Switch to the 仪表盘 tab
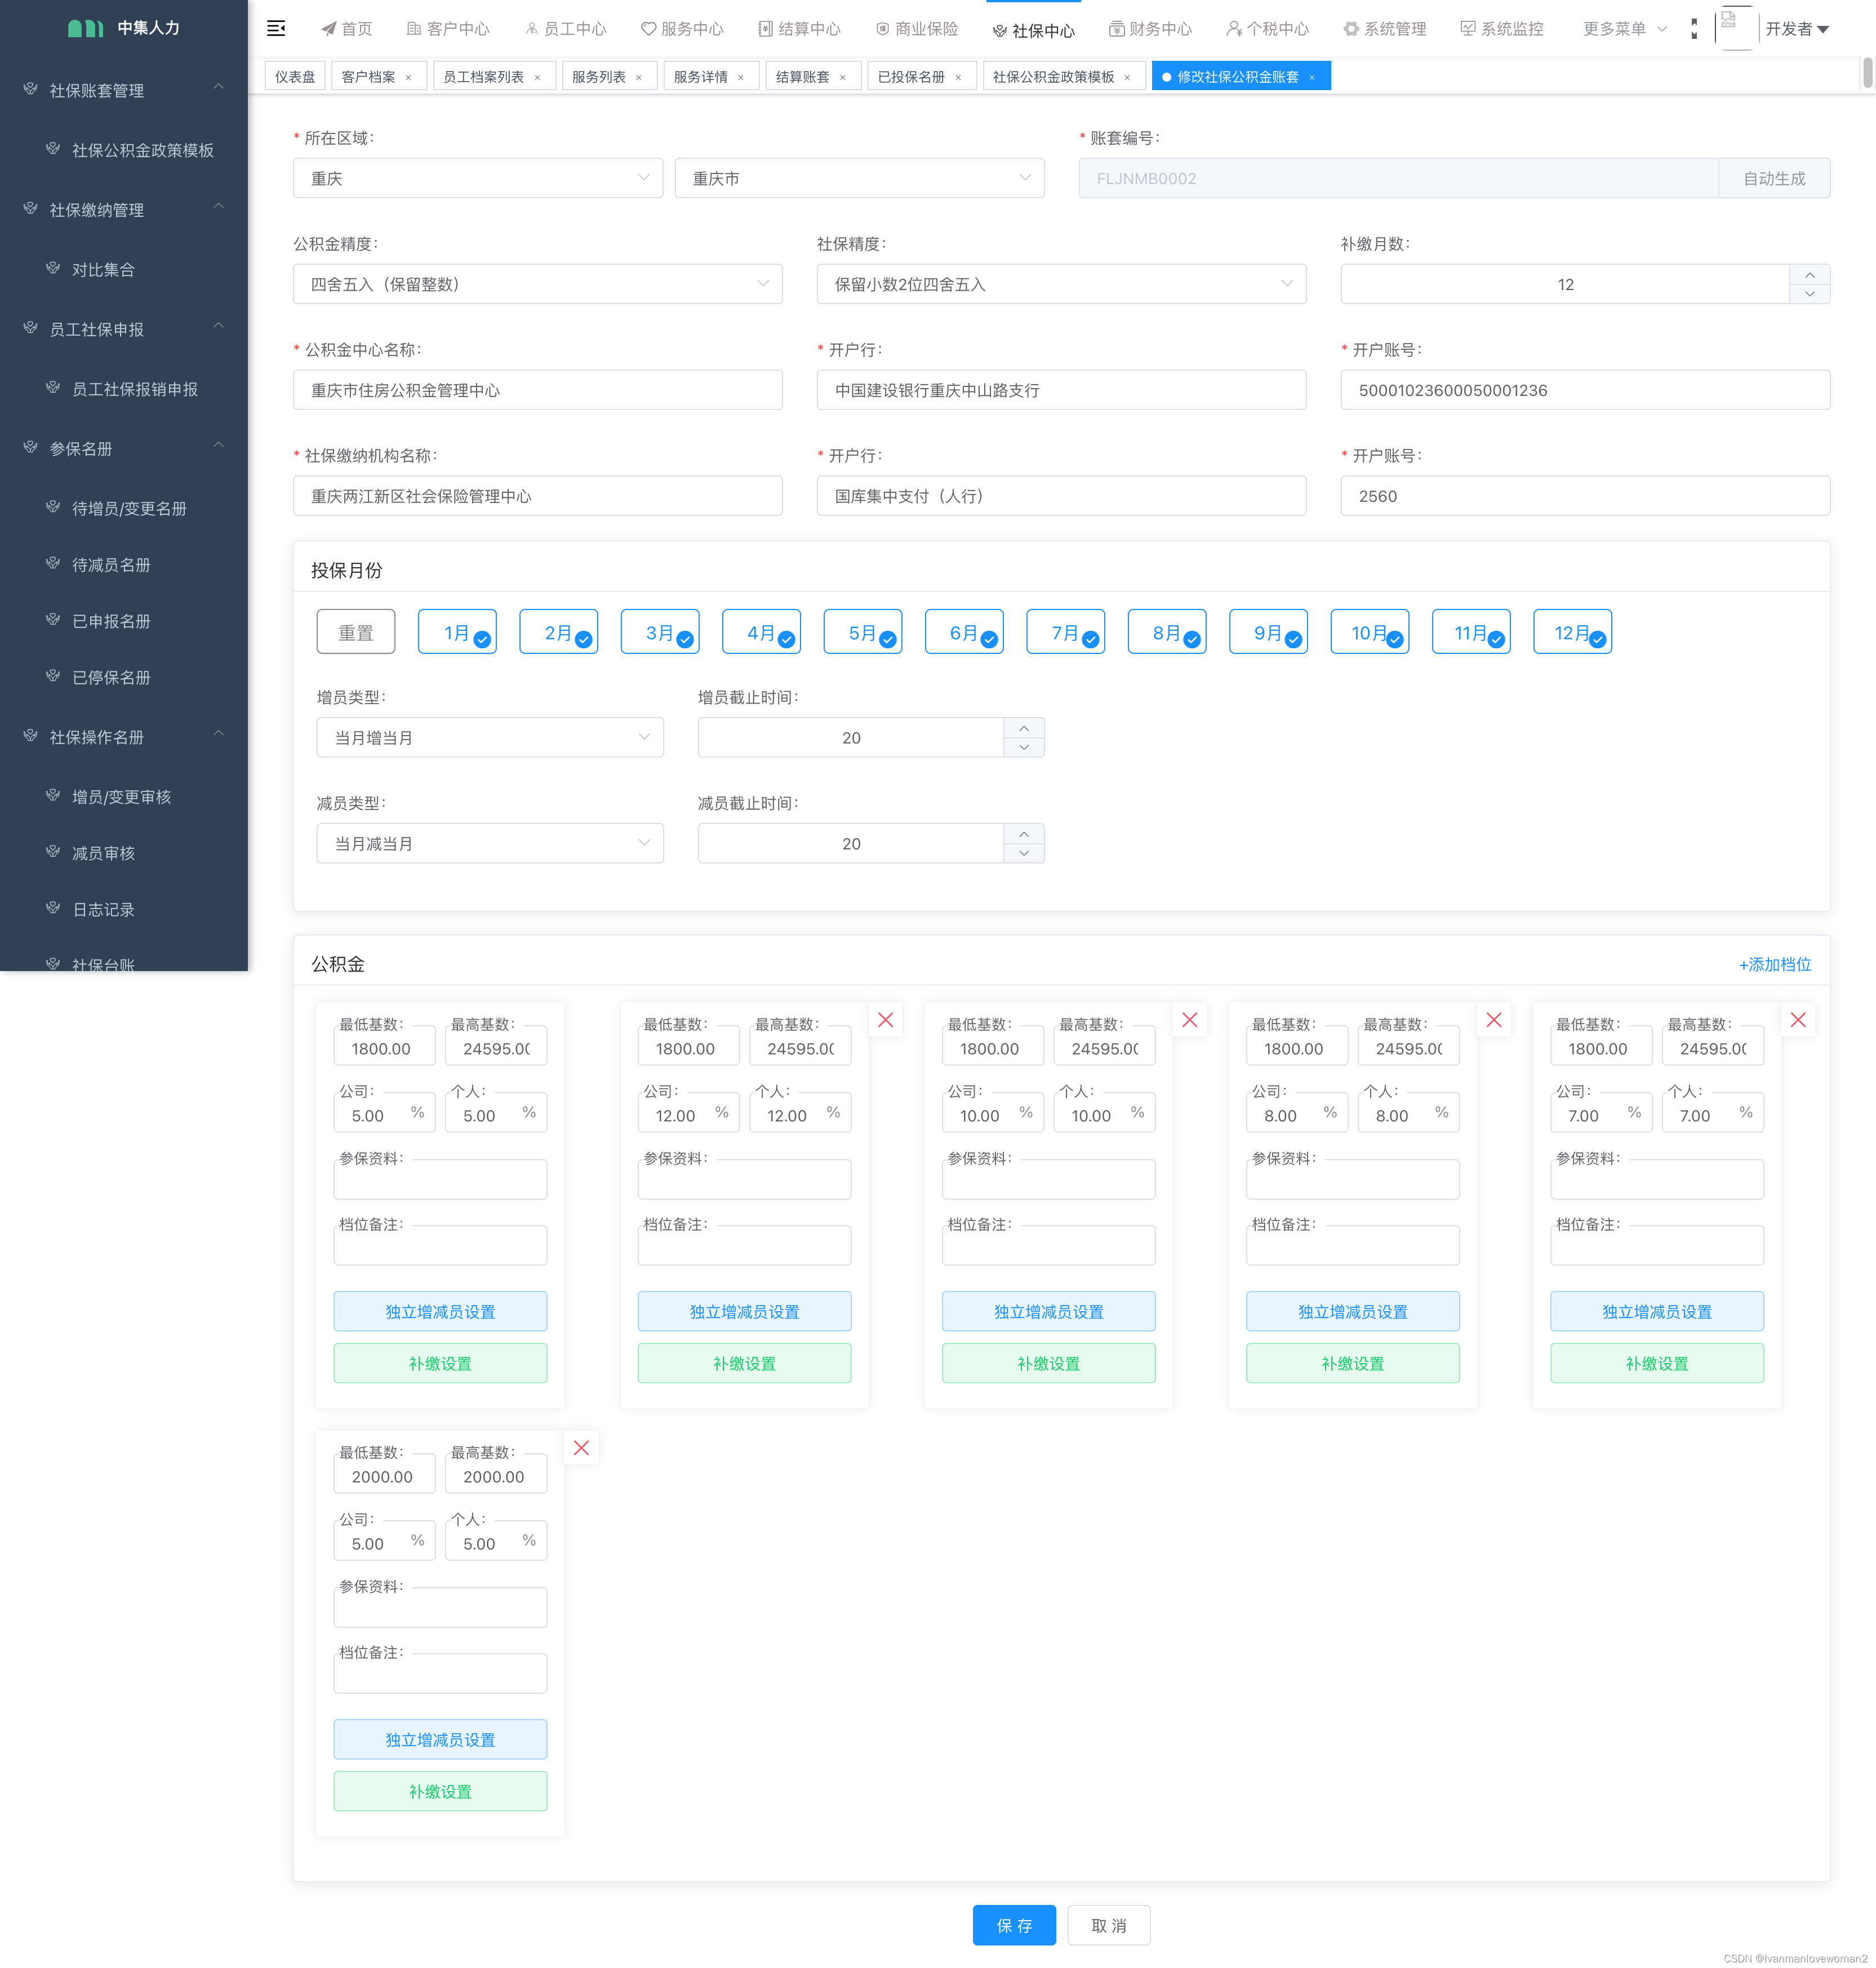This screenshot has width=1876, height=1968. coord(295,77)
